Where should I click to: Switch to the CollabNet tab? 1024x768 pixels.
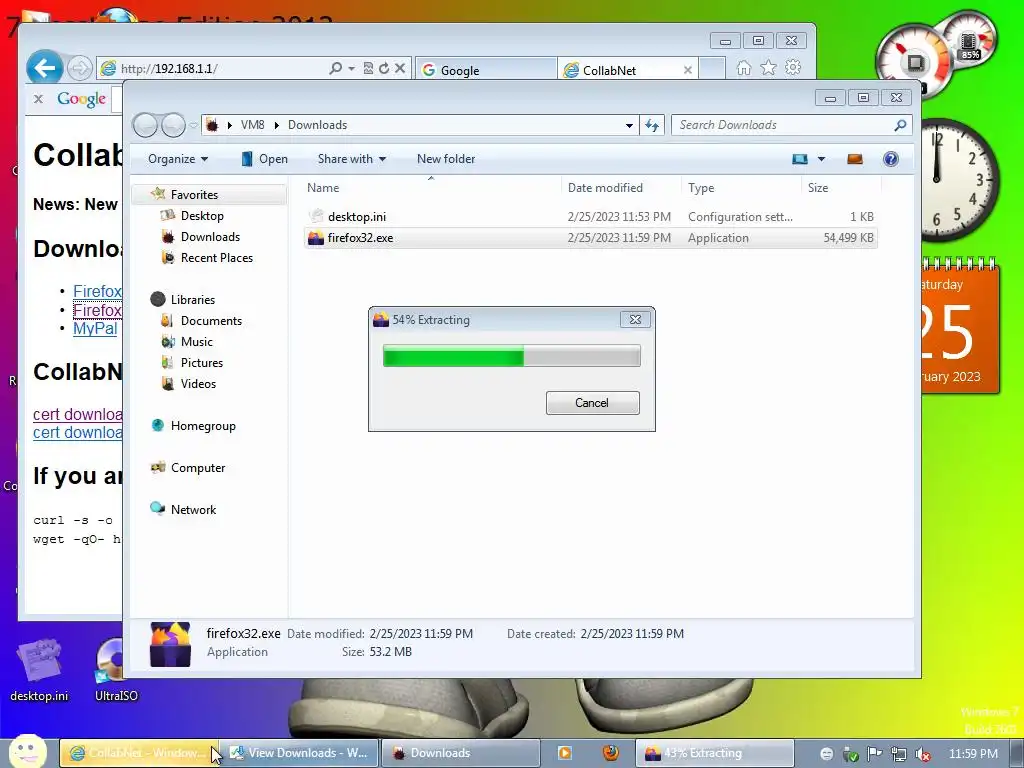[x=628, y=70]
